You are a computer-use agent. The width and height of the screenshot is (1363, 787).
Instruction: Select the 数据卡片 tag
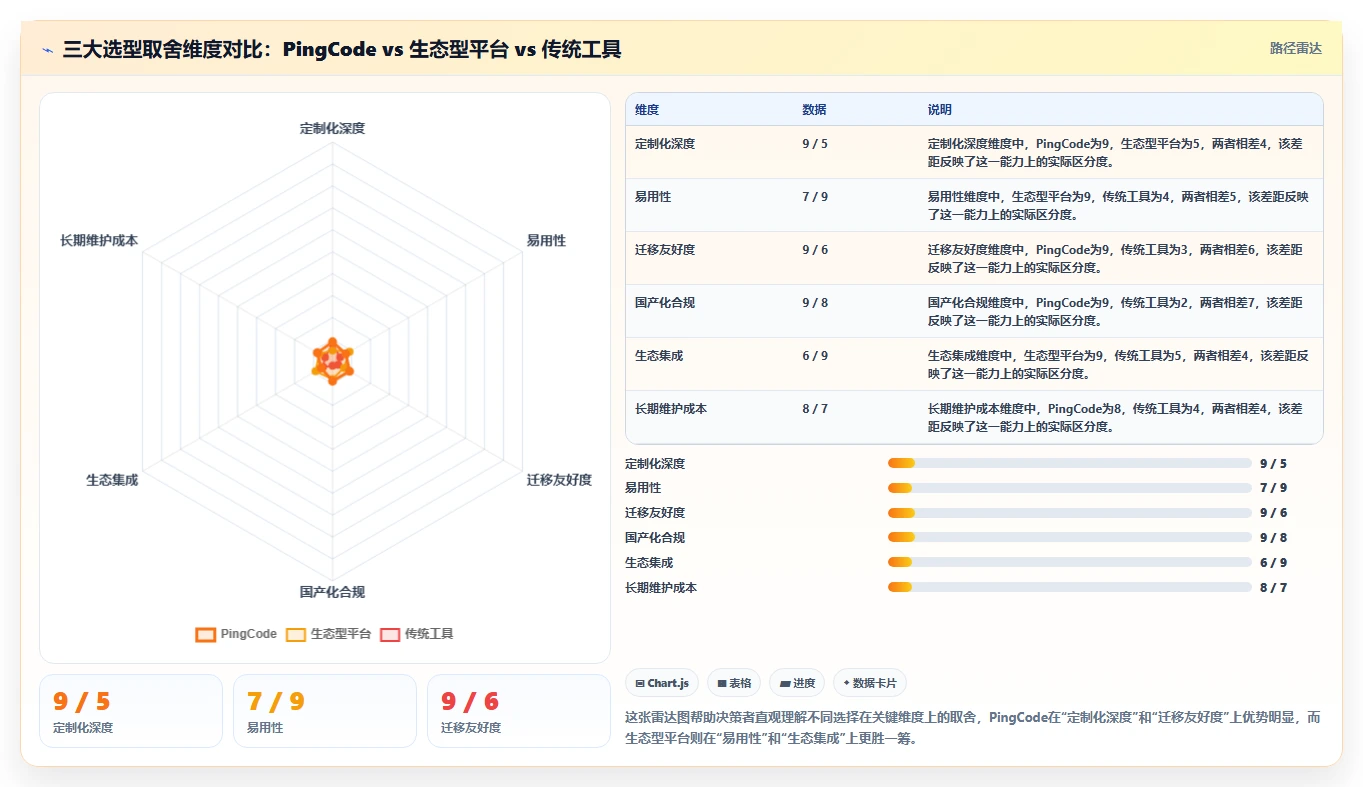[870, 683]
